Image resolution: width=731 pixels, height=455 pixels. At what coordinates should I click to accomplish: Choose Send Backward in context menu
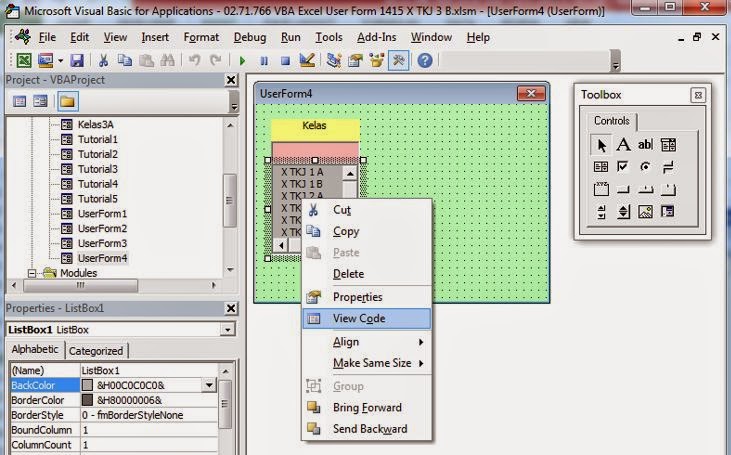[366, 429]
